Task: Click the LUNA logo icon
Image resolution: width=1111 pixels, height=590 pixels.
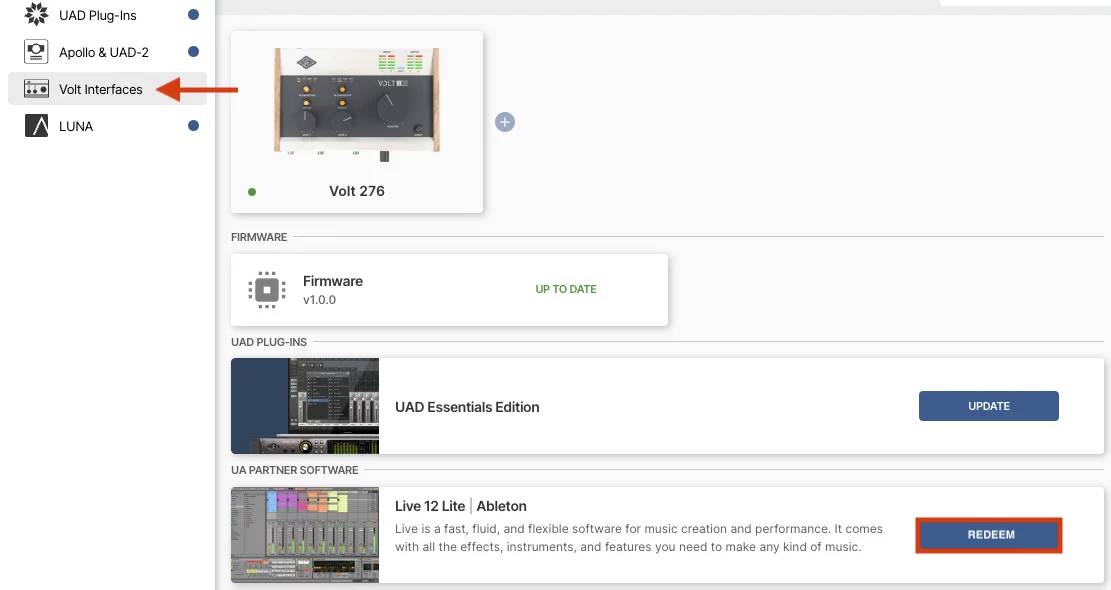Action: (x=36, y=126)
